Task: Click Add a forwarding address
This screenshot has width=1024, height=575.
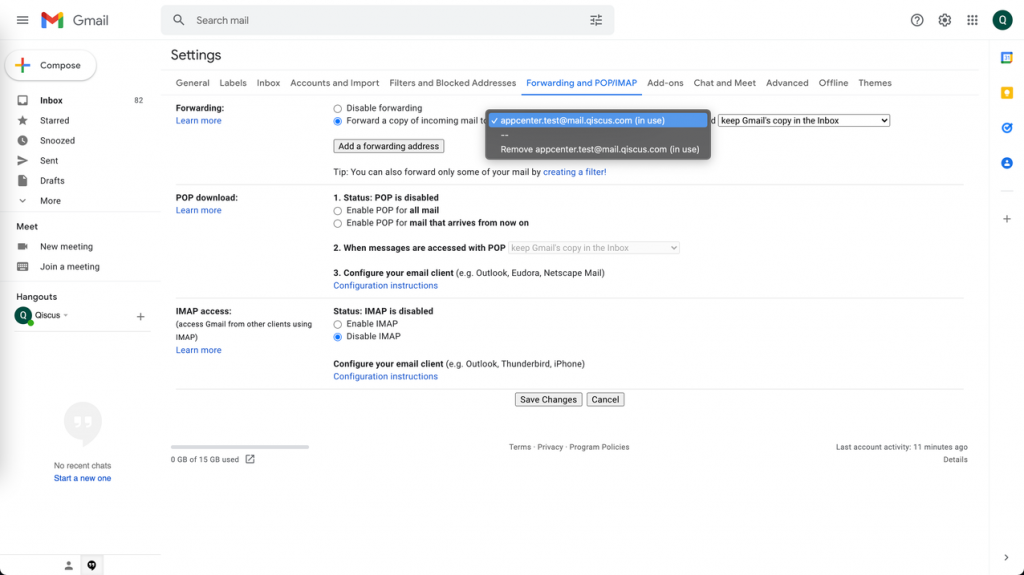Action: 389,146
